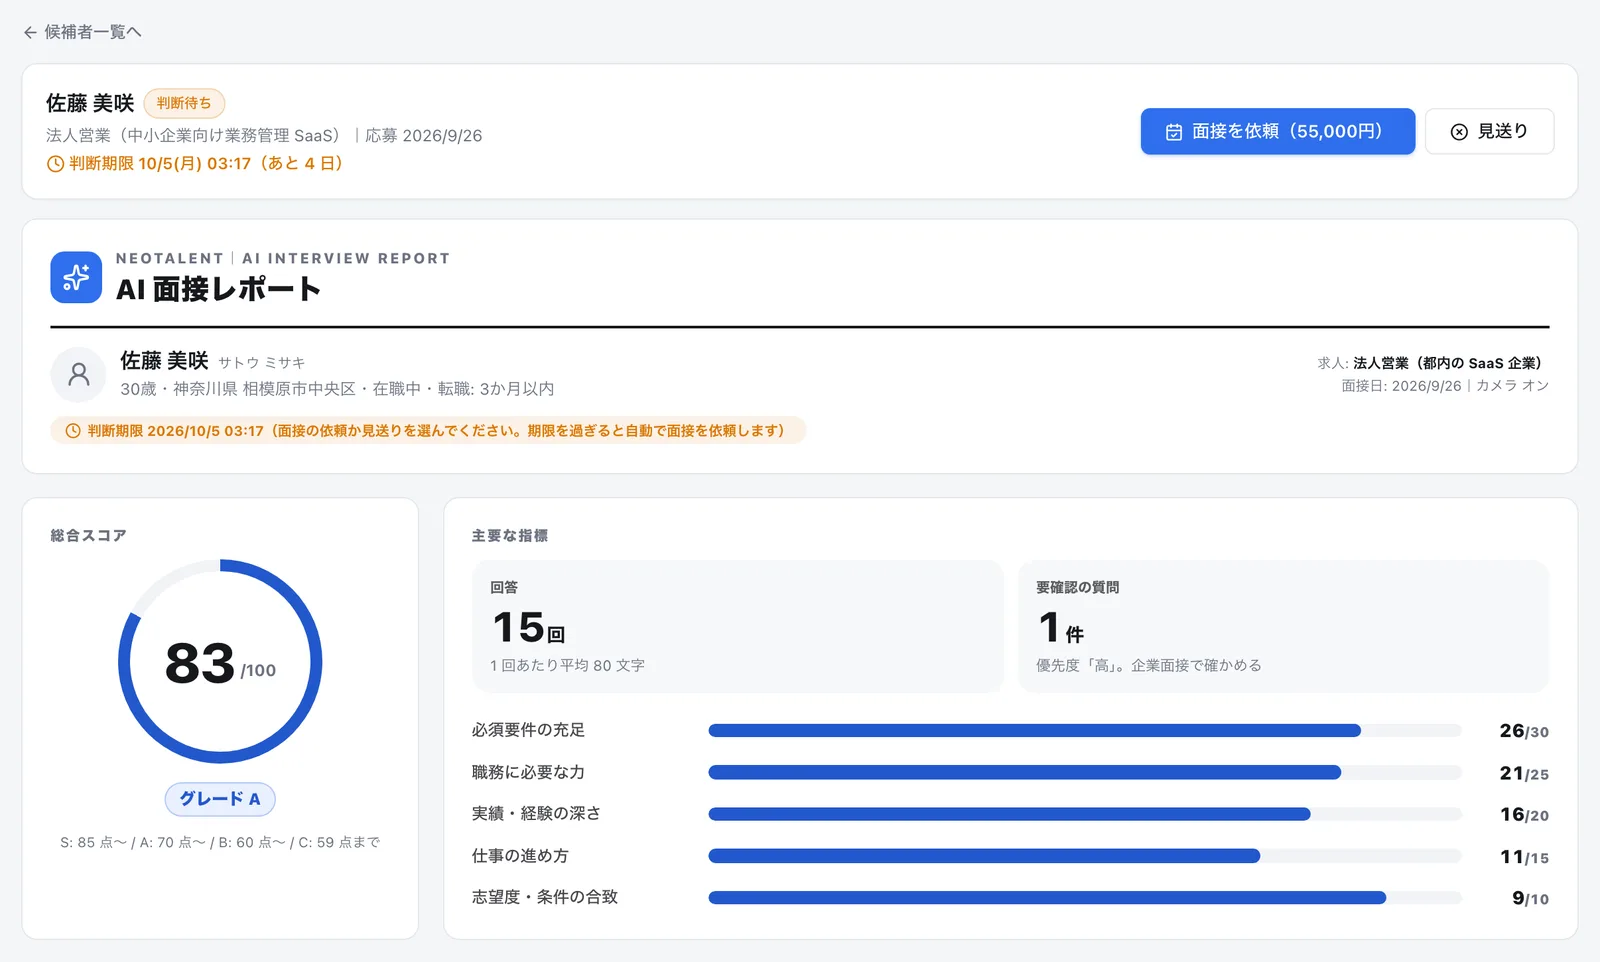This screenshot has height=962, width=1600.
Task: Click the AI 面接レポート heading
Action: (x=218, y=289)
